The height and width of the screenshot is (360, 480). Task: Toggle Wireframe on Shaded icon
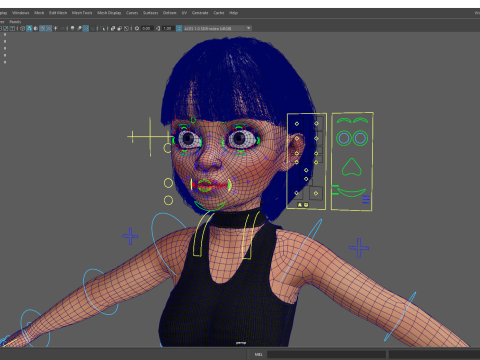point(42,28)
